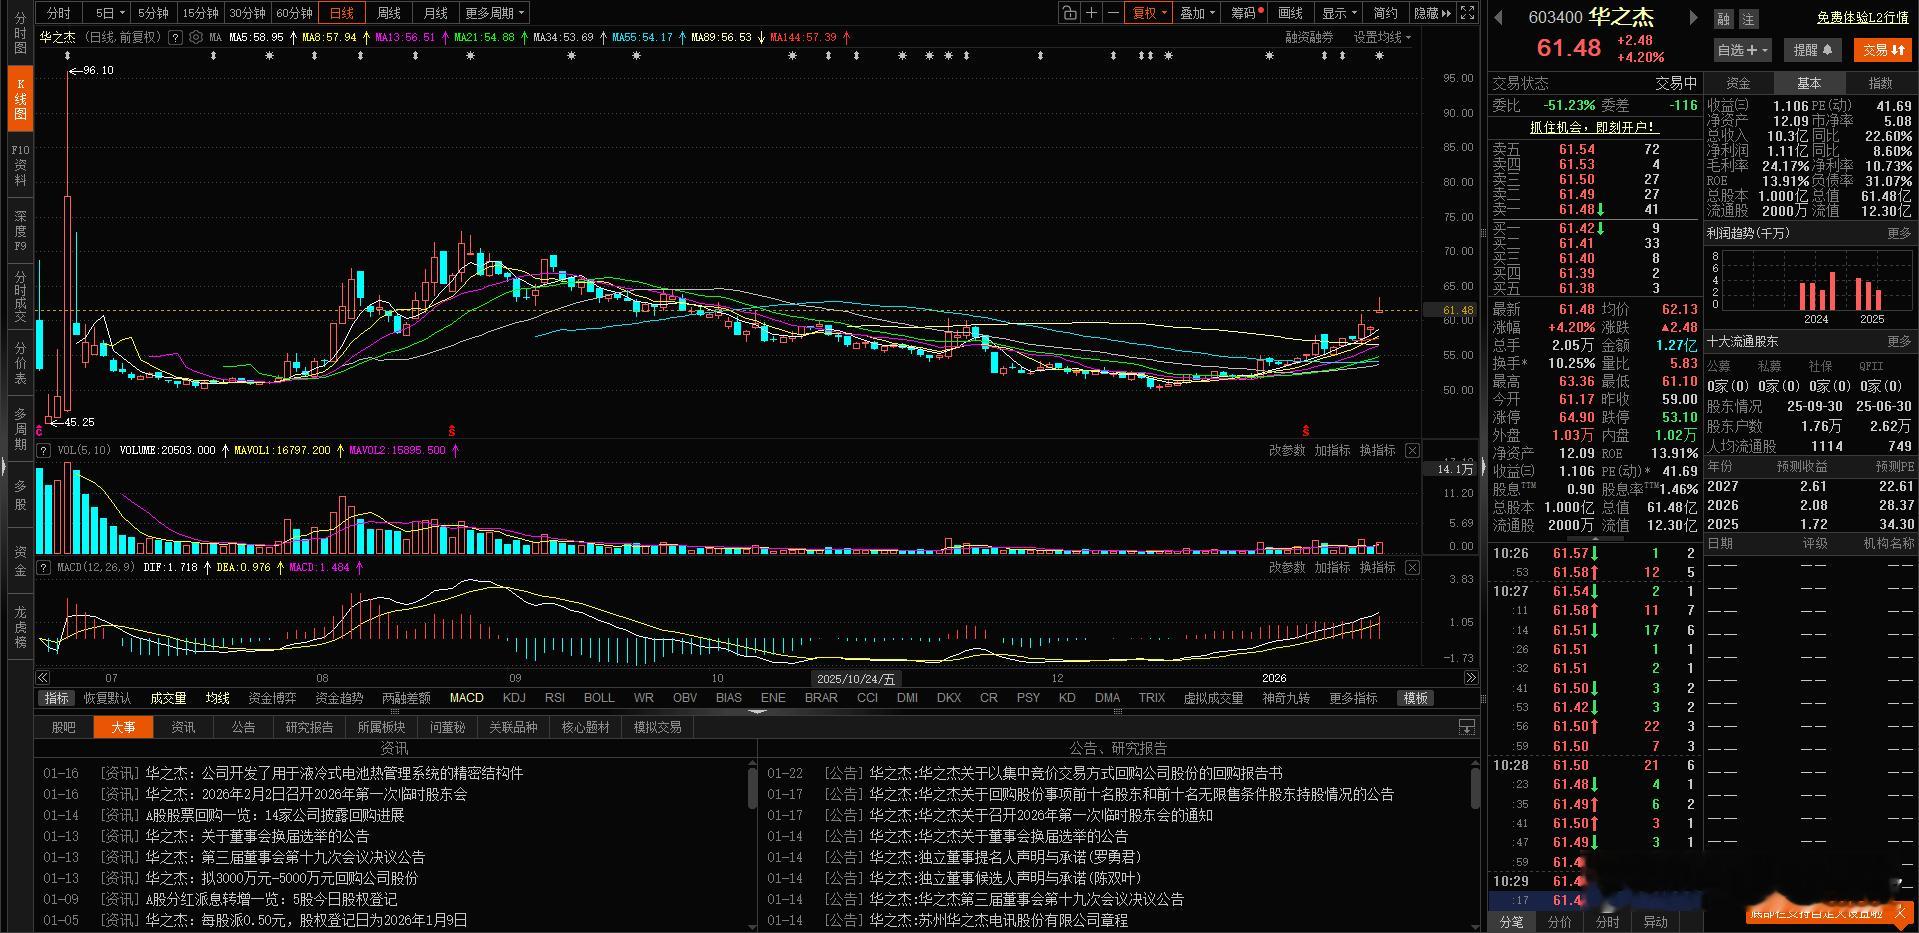Viewport: 1919px width, 933px height.
Task: Open 分时成交 in the left sidebar
Action: 20,296
